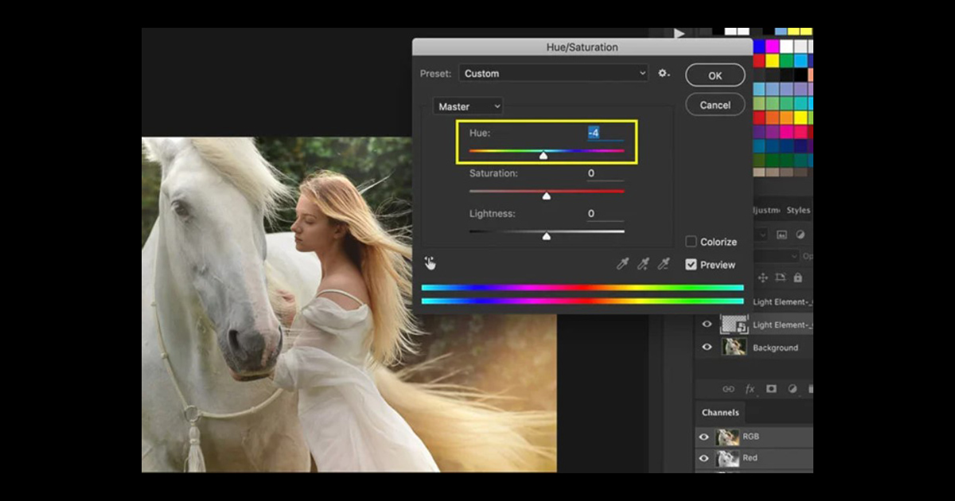Switch to the Adjustments tab
Image resolution: width=955 pixels, height=501 pixels.
[x=766, y=210]
